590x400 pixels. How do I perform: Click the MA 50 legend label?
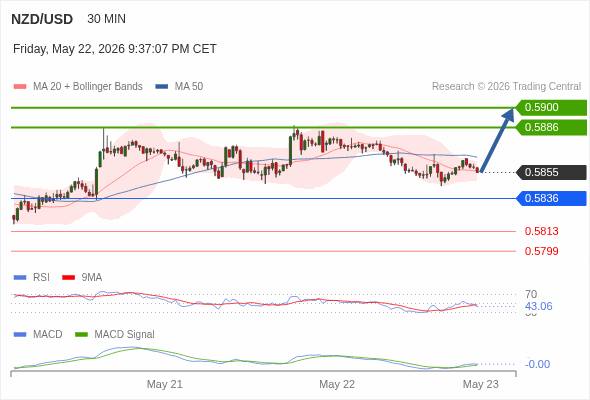189,87
